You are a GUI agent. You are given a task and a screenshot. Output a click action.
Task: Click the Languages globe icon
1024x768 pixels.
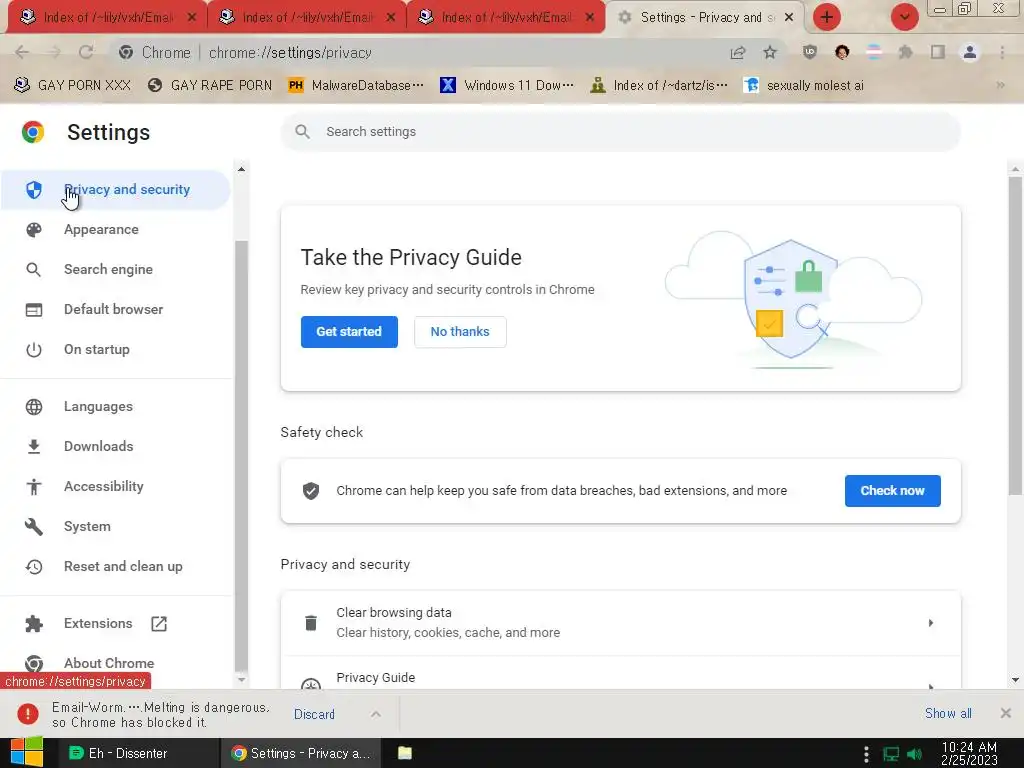click(x=34, y=407)
